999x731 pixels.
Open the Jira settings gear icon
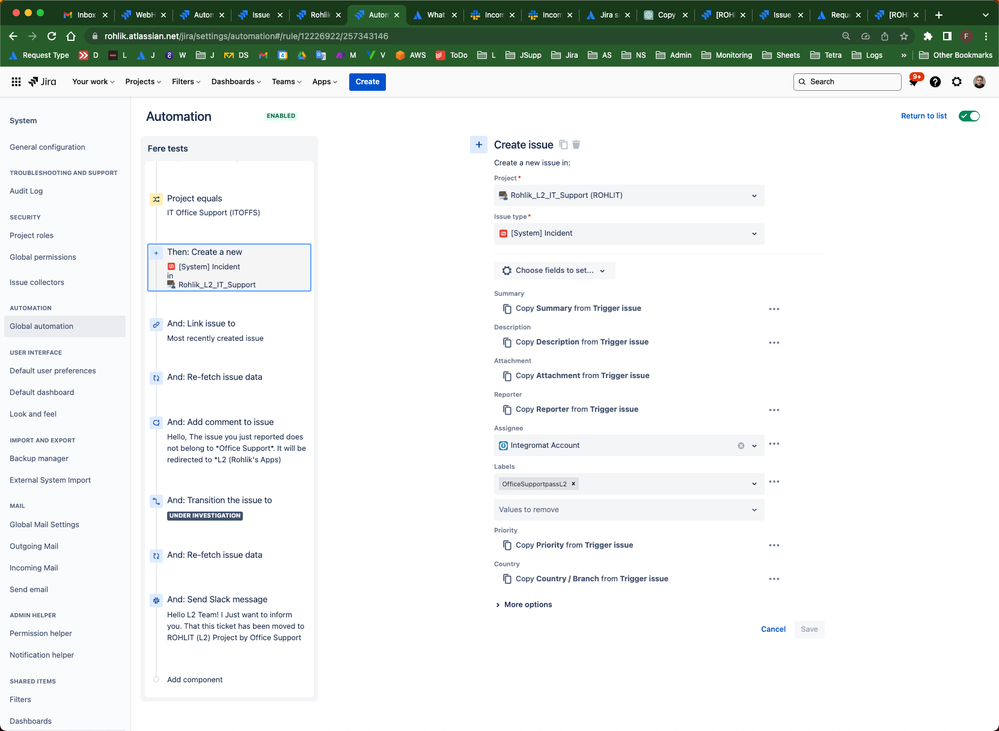click(x=957, y=82)
